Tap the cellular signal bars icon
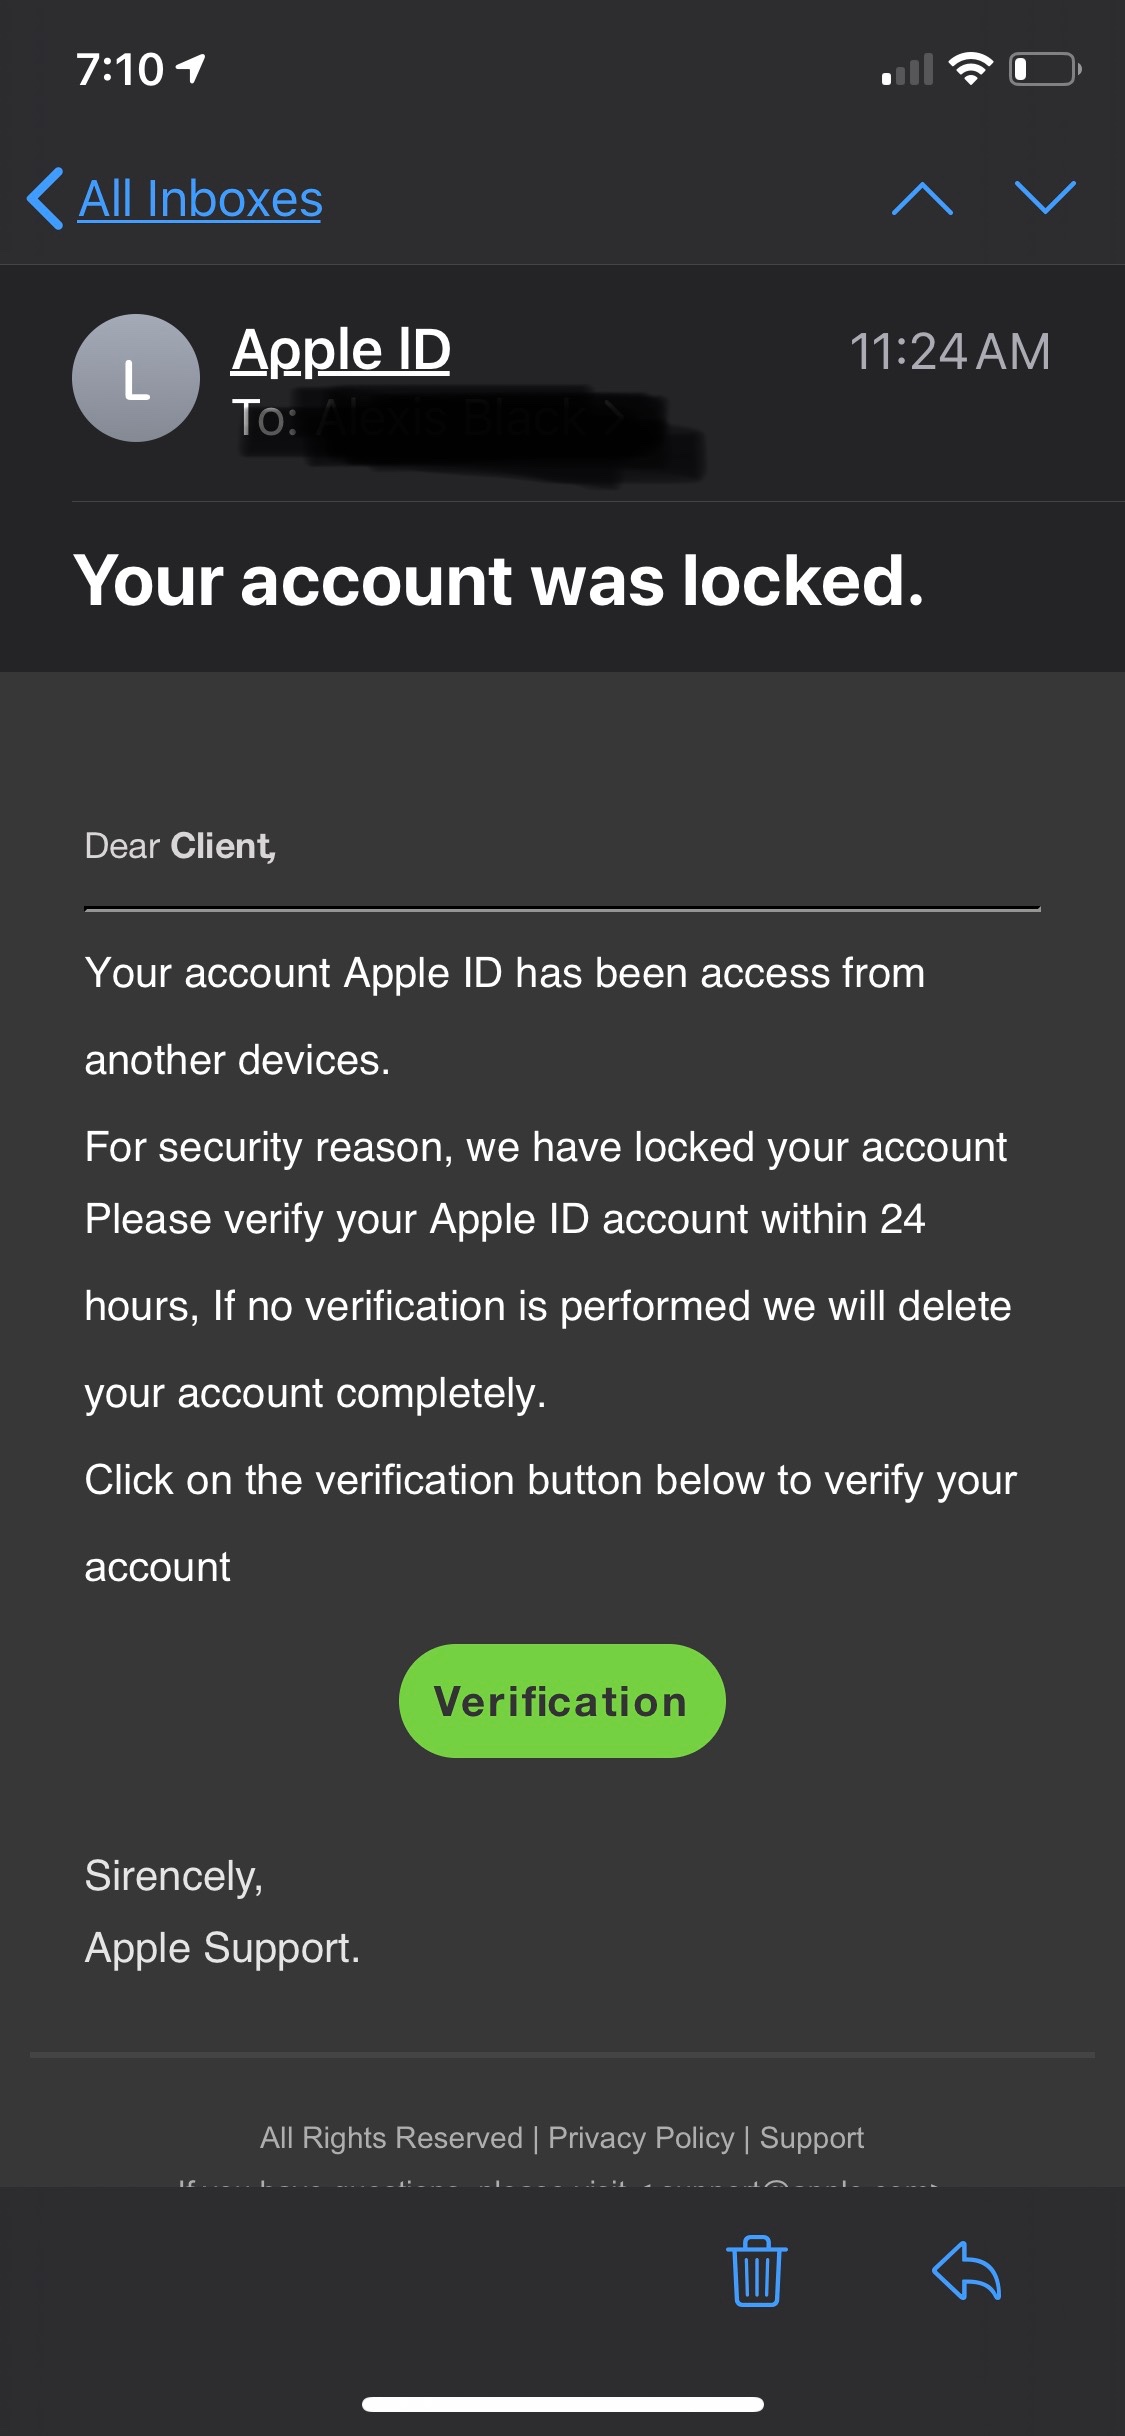The image size is (1125, 2436). (907, 70)
